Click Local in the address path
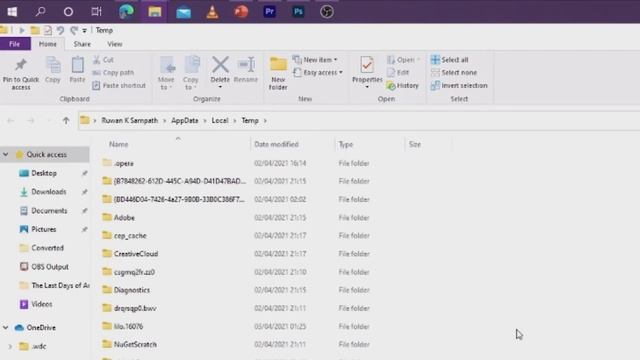Viewport: 640px width, 360px height. click(220, 120)
